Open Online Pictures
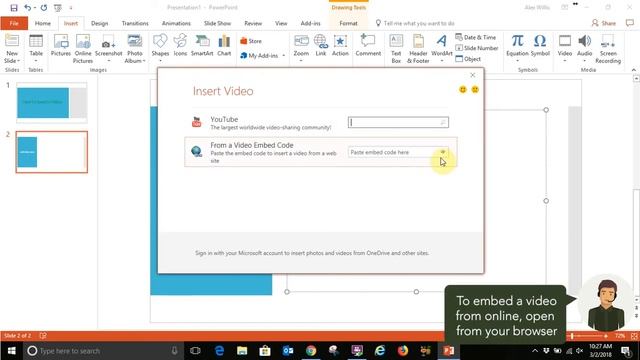 [83, 49]
